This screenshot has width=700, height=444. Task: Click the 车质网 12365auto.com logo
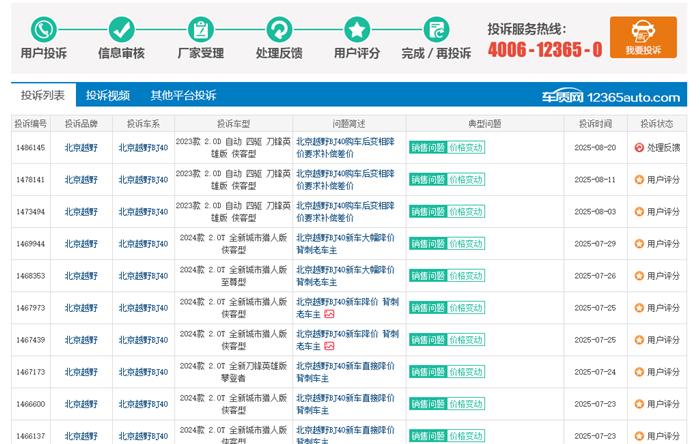click(x=624, y=97)
